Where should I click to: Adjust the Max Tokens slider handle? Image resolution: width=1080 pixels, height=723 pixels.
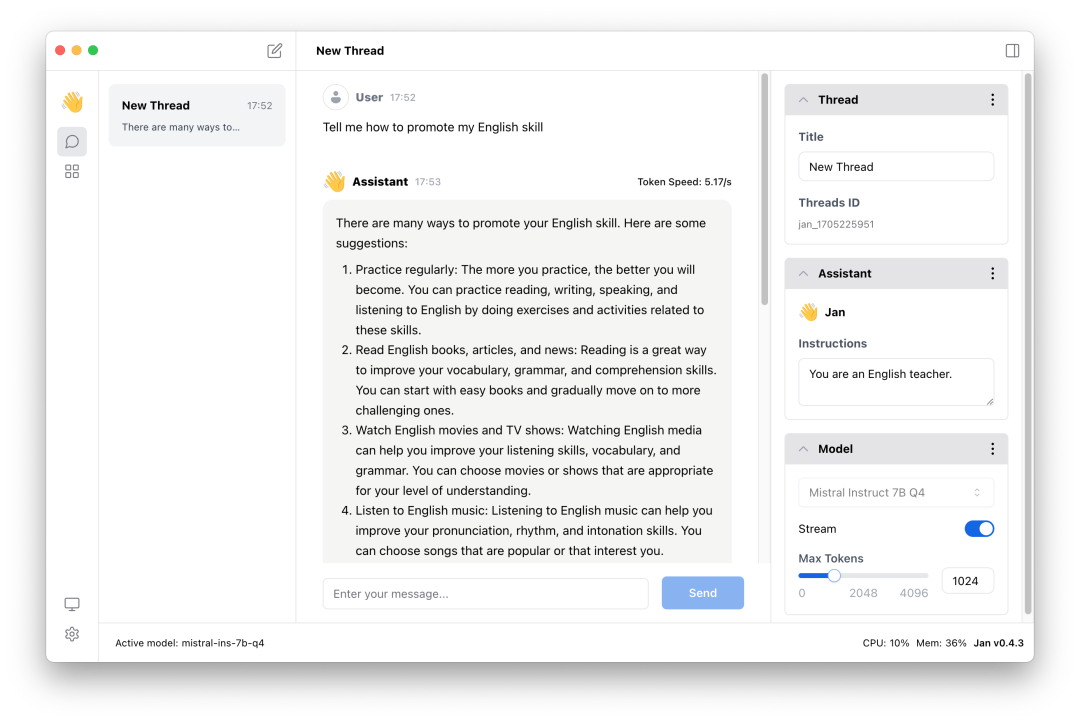[x=834, y=575]
